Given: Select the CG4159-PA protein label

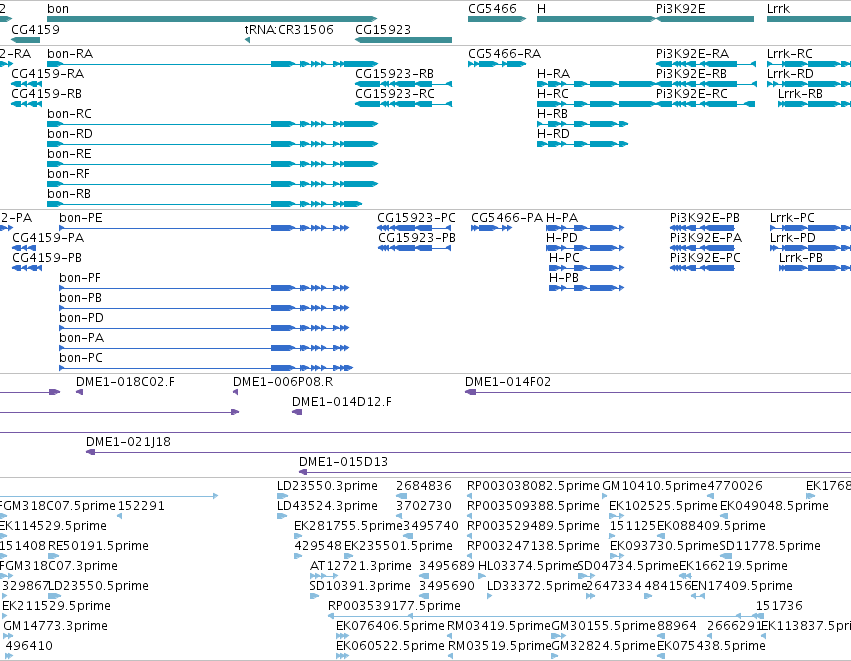Looking at the screenshot, I should tap(48, 238).
